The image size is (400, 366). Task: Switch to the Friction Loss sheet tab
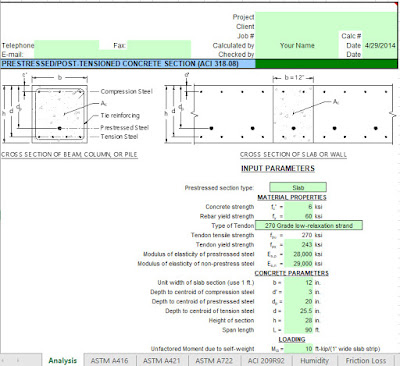(x=366, y=360)
